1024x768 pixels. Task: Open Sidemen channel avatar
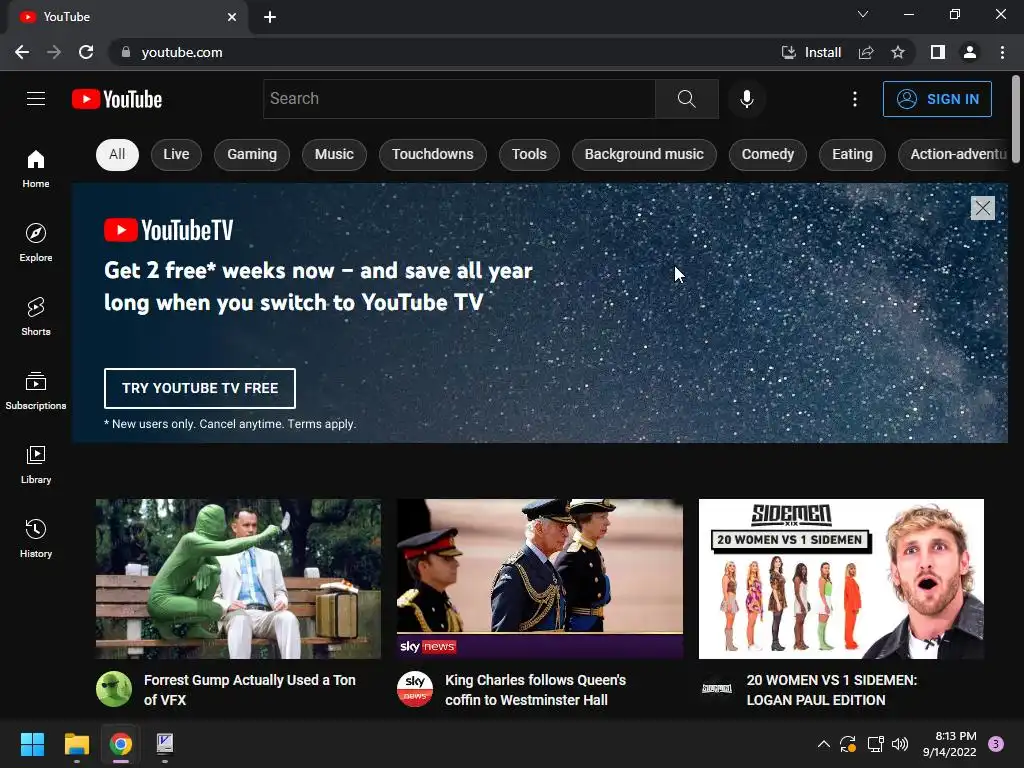point(716,688)
